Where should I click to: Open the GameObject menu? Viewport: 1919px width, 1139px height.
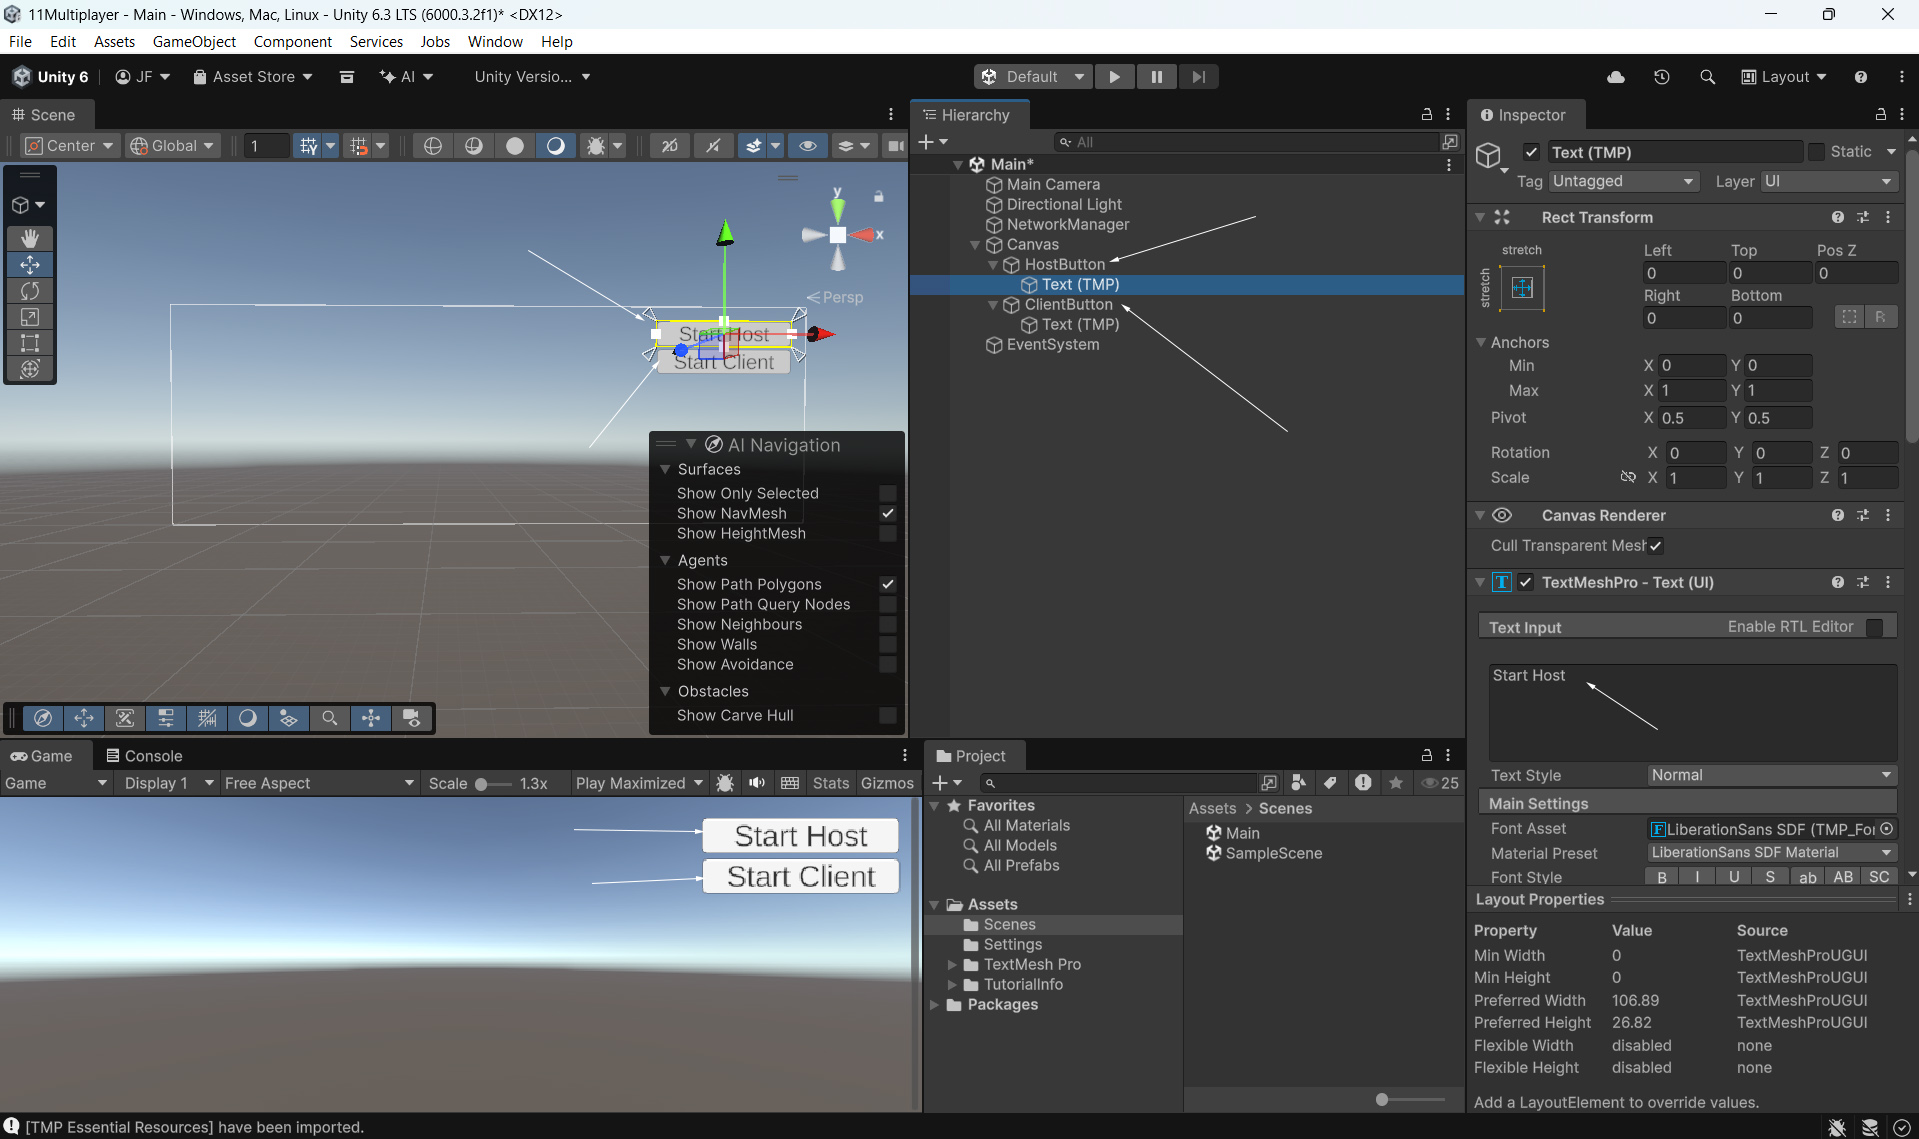[x=194, y=41]
